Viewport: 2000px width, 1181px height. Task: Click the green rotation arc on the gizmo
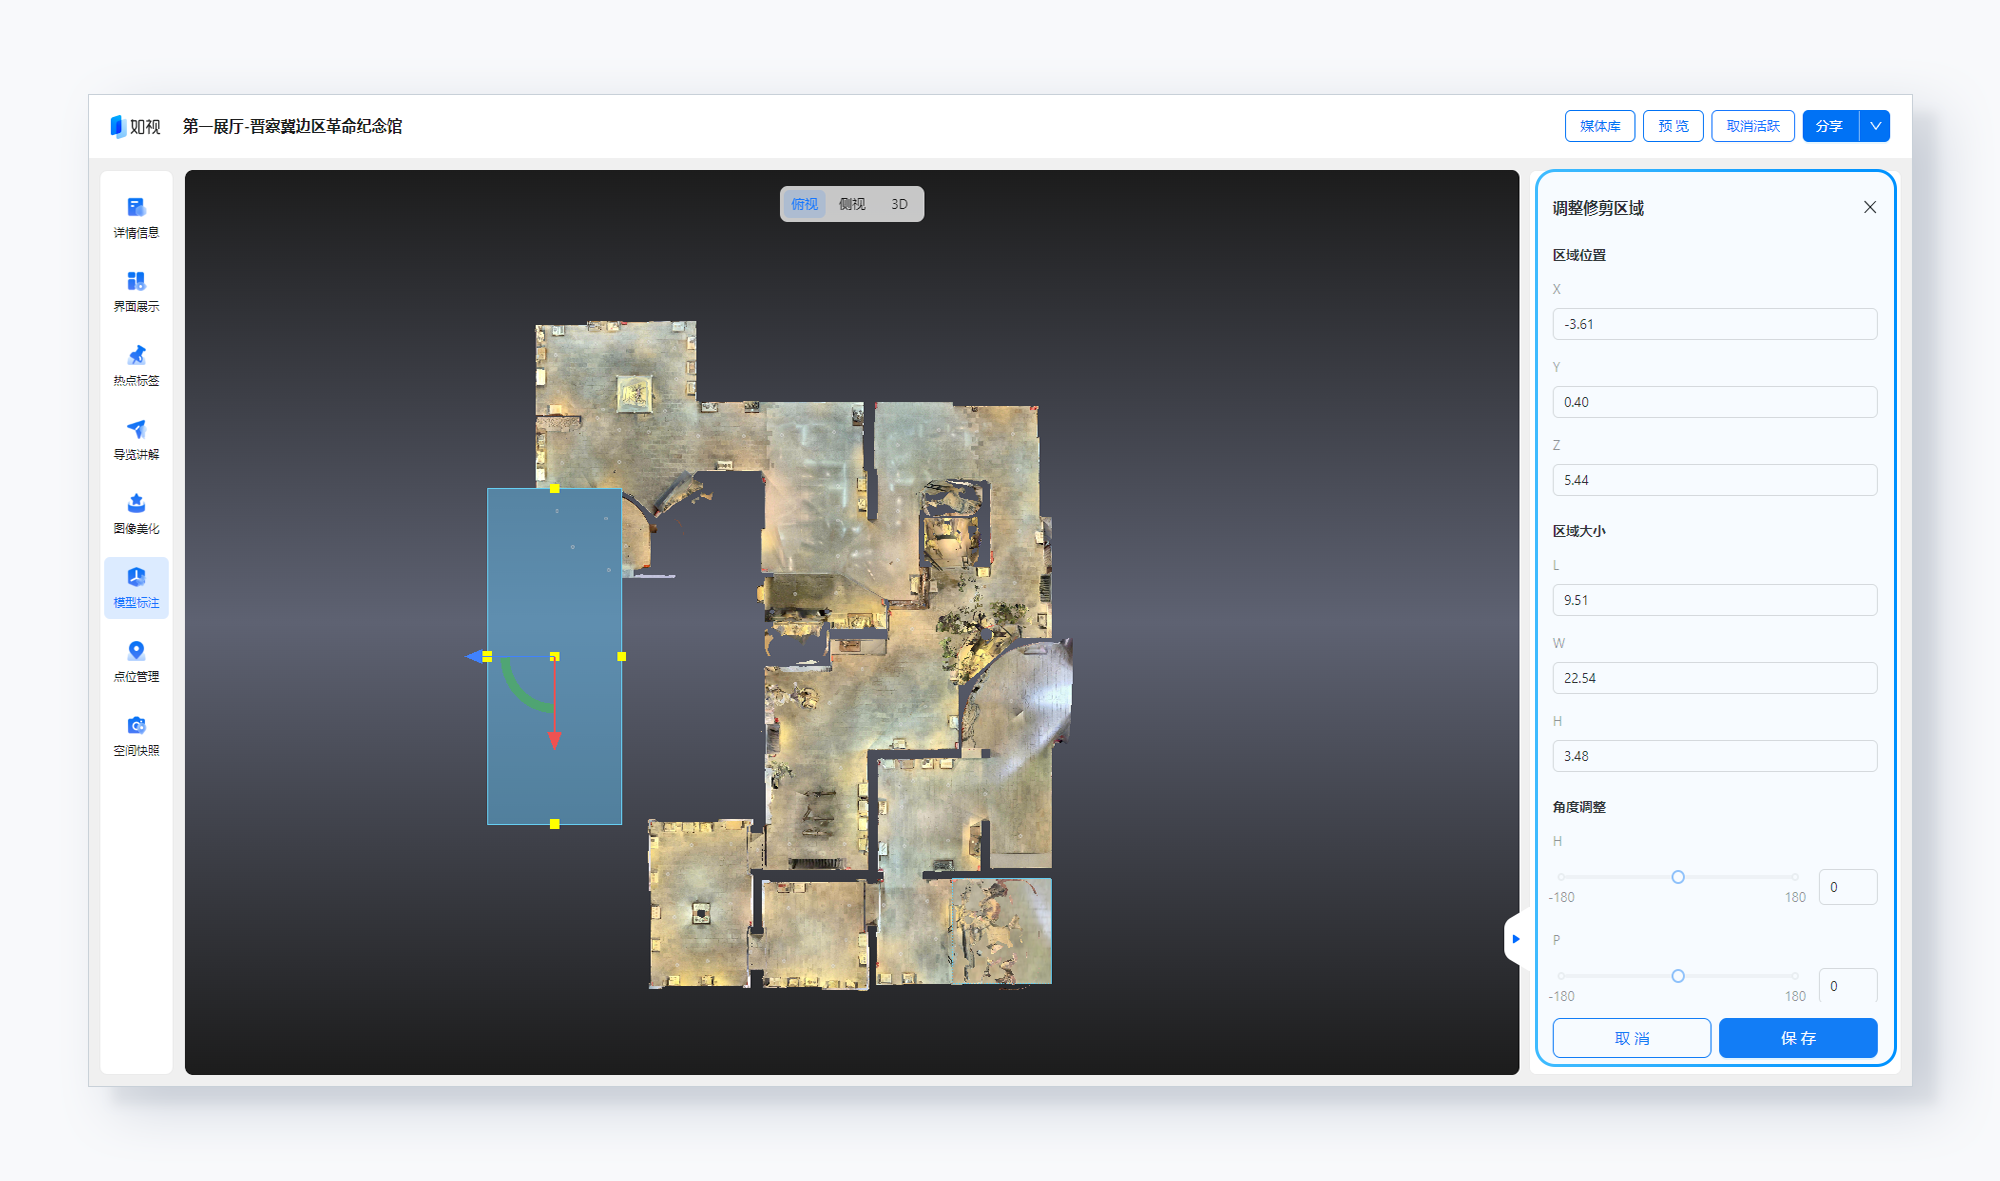pyautogui.click(x=522, y=692)
